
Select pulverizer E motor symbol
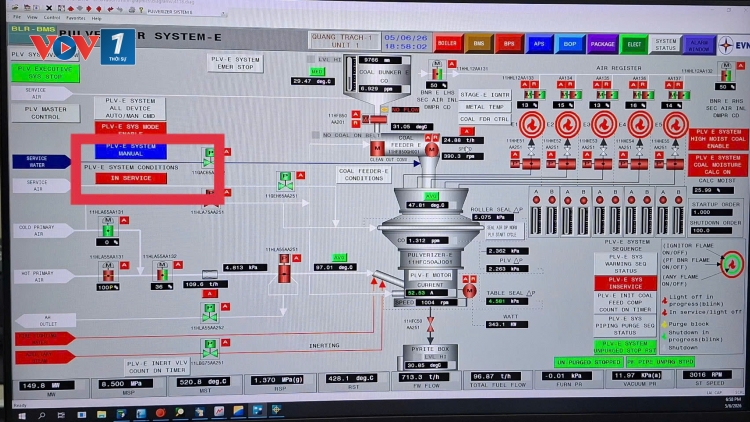coord(469,290)
